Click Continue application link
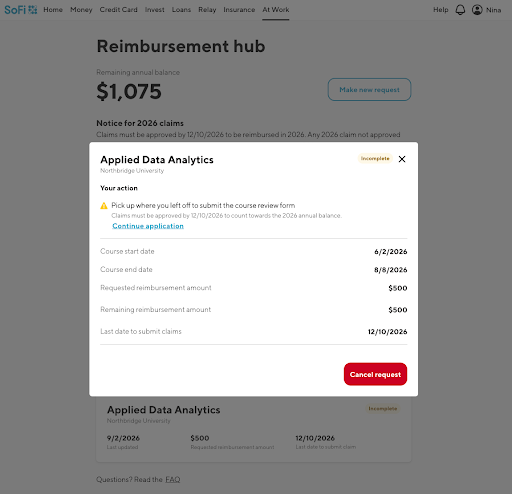 pos(148,226)
